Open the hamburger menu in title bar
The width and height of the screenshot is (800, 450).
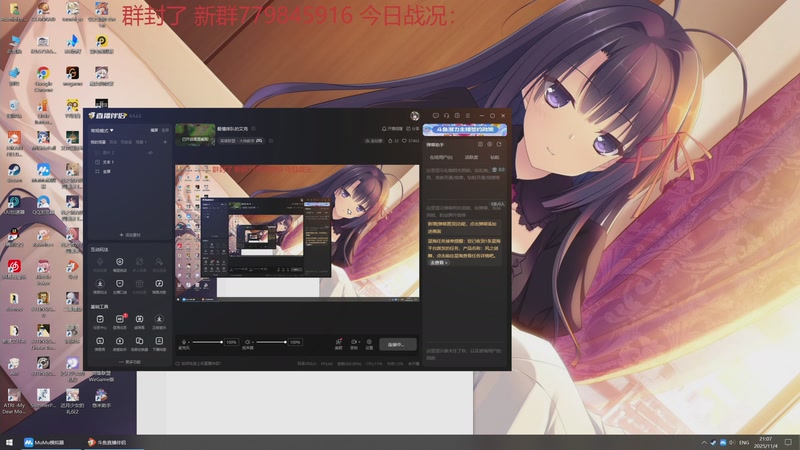(x=468, y=116)
